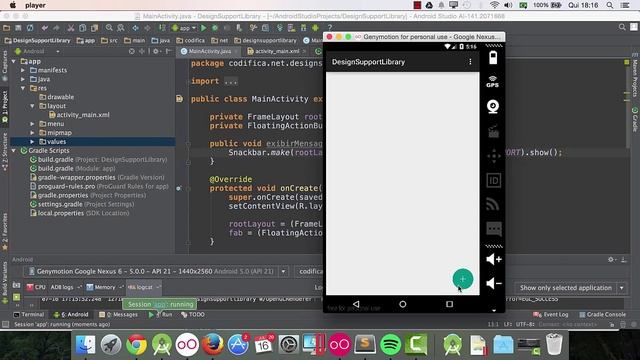Screen dimensions: 640x360
Task: Click the Help question mark toolbar icon
Action: tap(329, 28)
